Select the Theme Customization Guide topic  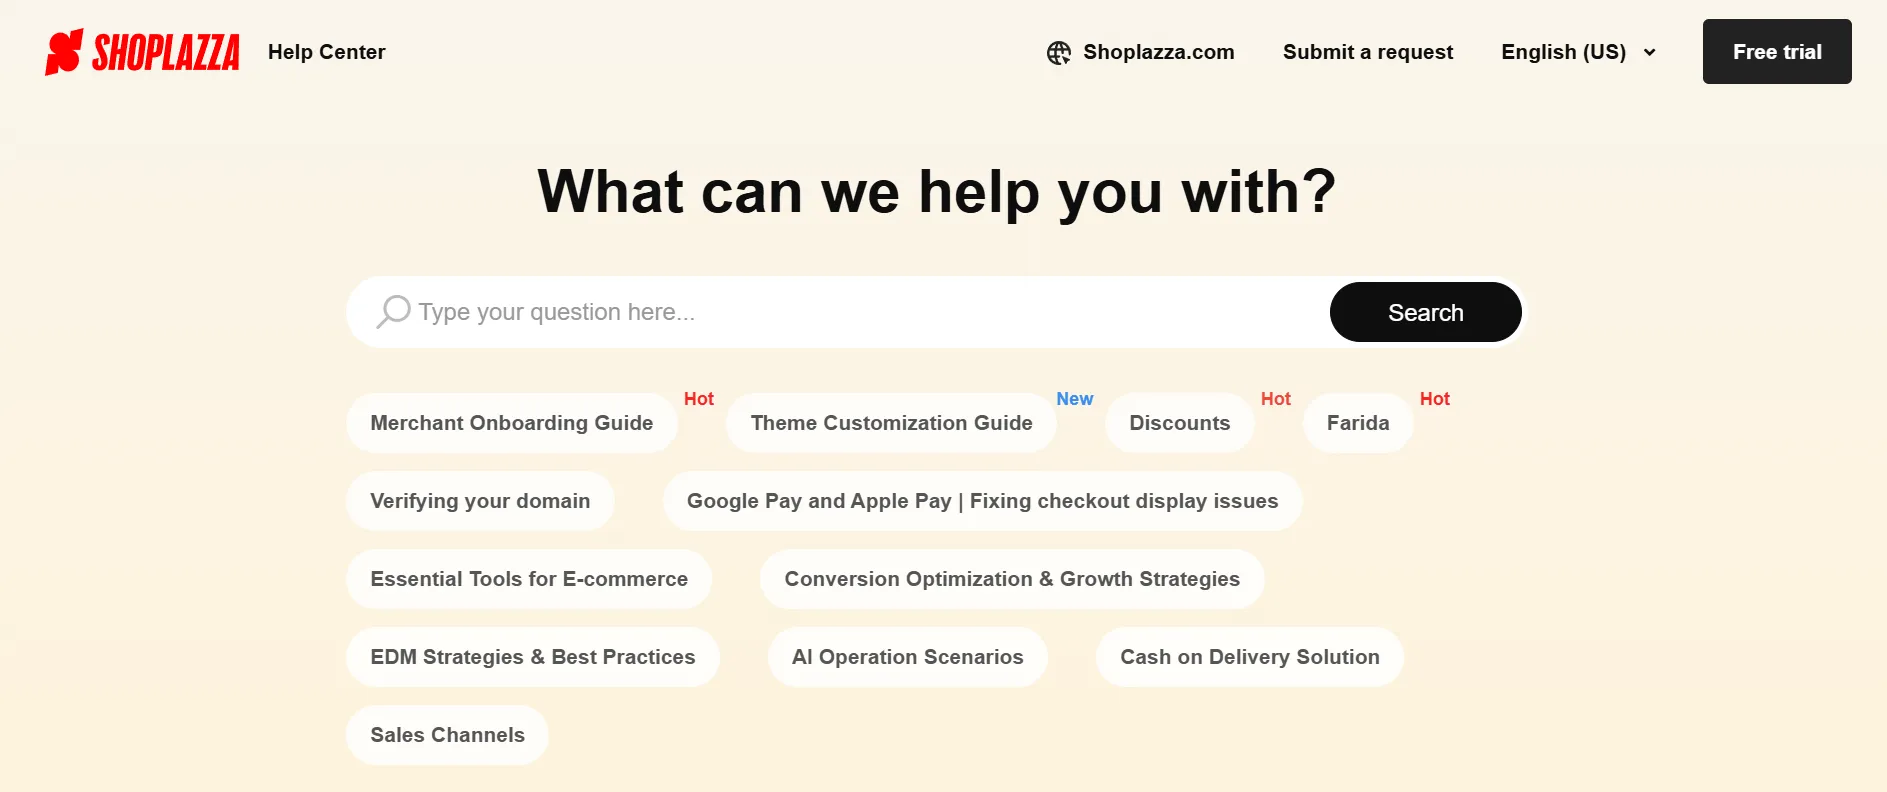pos(890,422)
